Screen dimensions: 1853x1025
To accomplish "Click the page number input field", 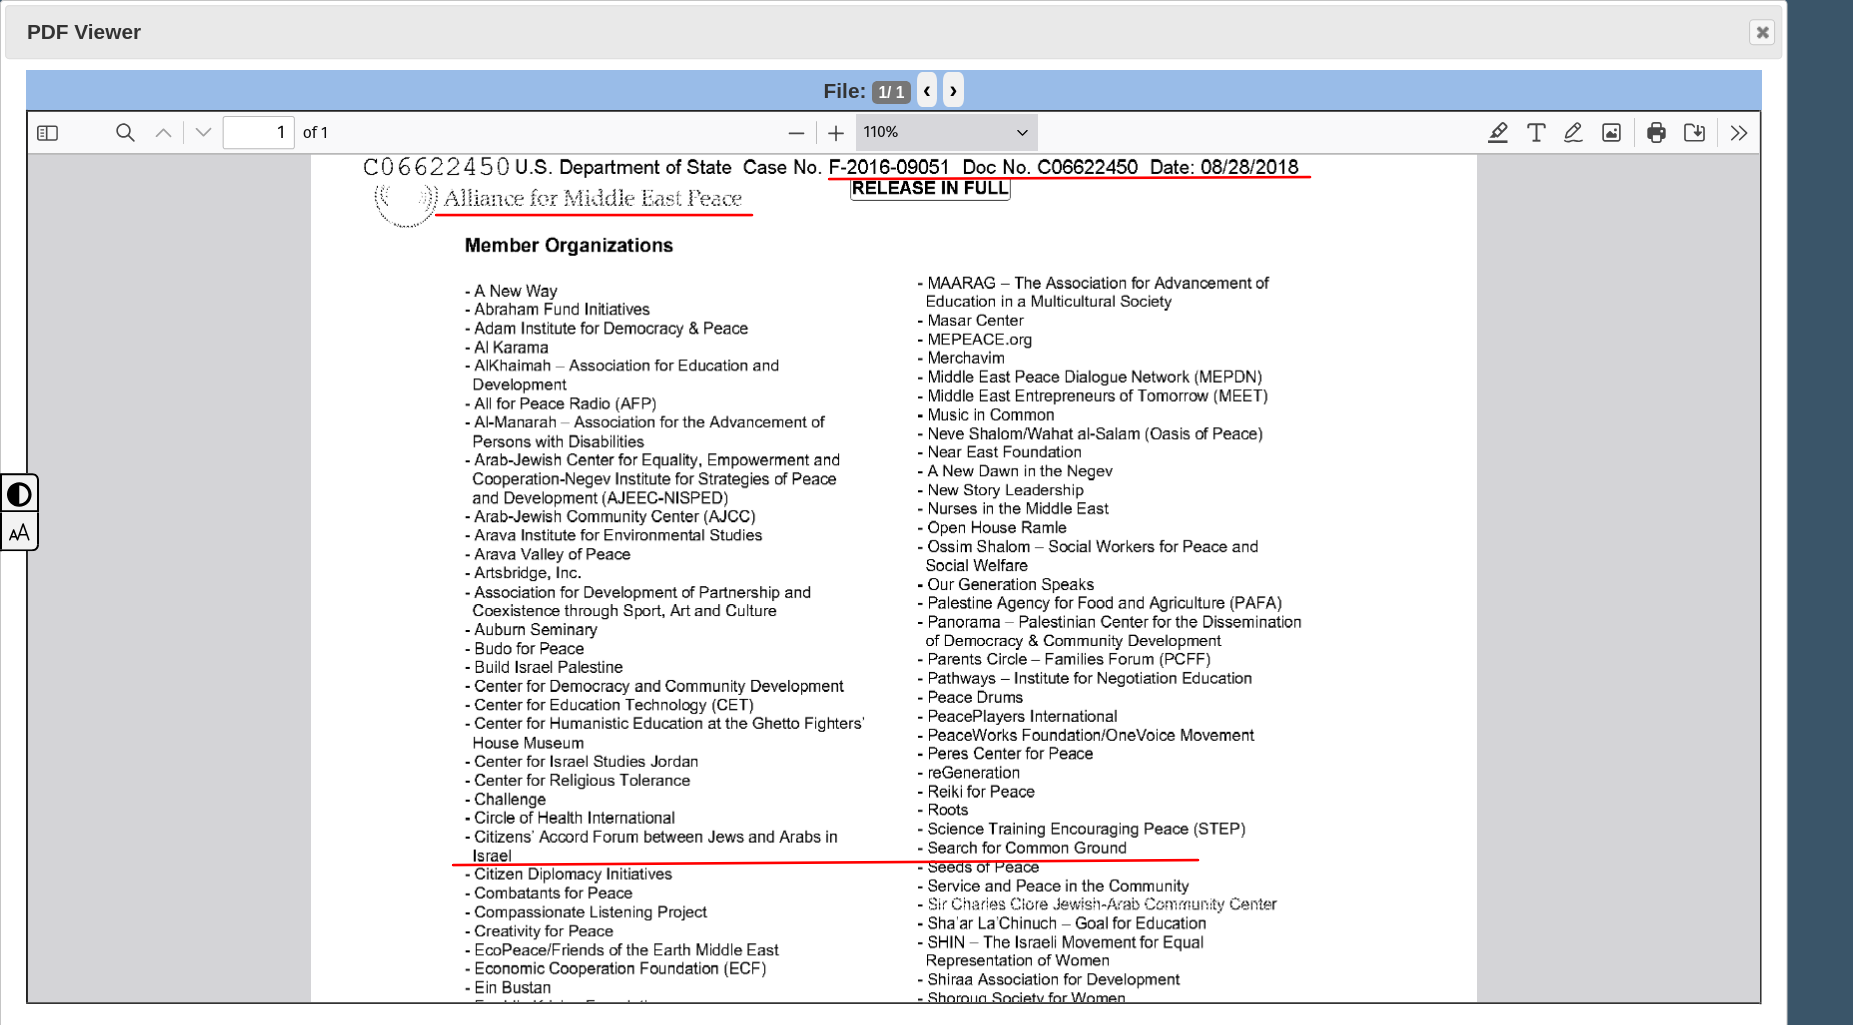I will pyautogui.click(x=258, y=133).
